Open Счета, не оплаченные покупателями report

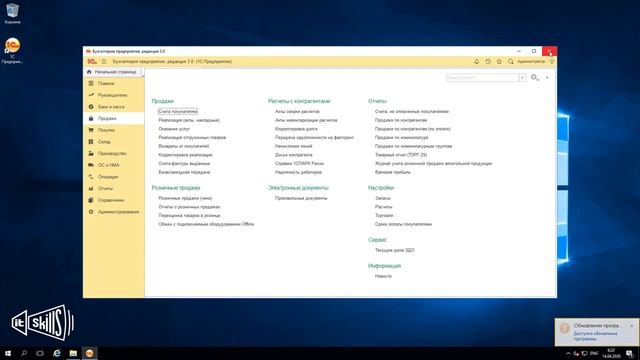(x=412, y=111)
